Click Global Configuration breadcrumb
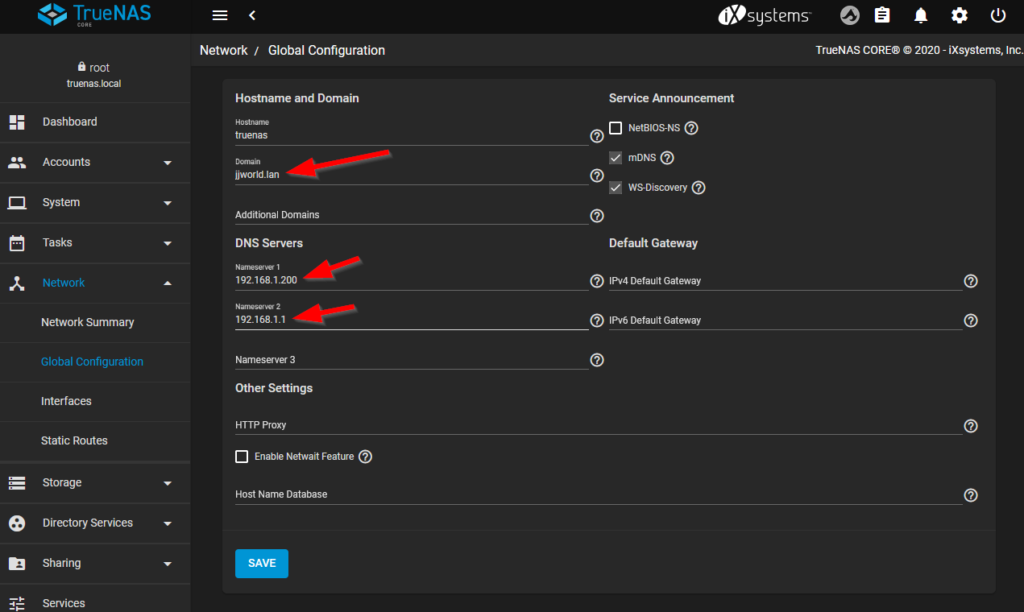1024x612 pixels. pos(327,50)
